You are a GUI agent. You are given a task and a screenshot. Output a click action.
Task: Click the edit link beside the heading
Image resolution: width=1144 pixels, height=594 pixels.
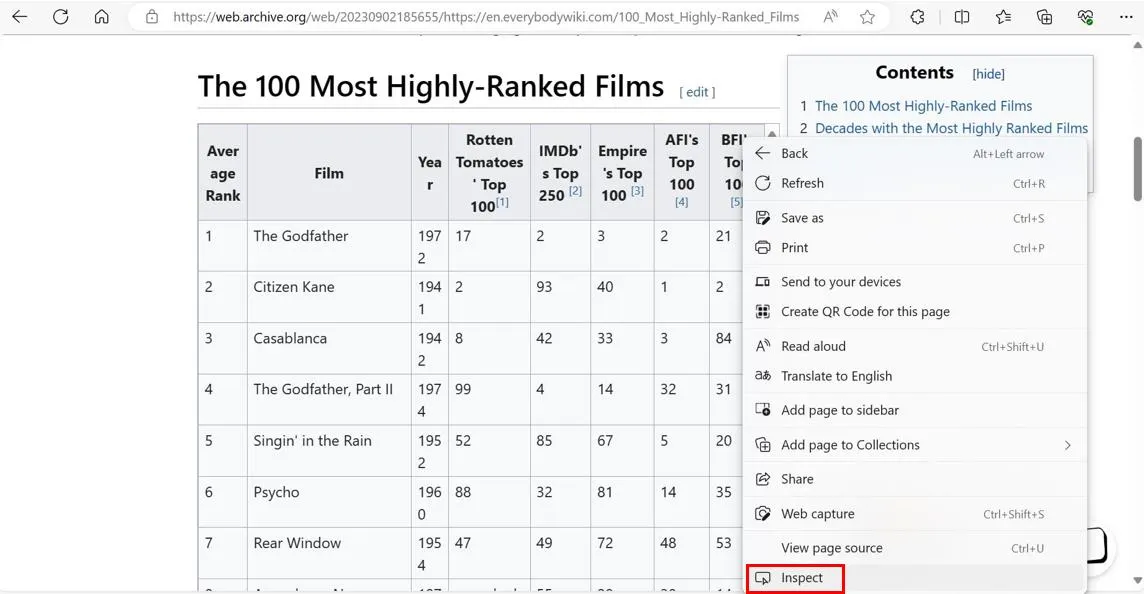pos(697,92)
